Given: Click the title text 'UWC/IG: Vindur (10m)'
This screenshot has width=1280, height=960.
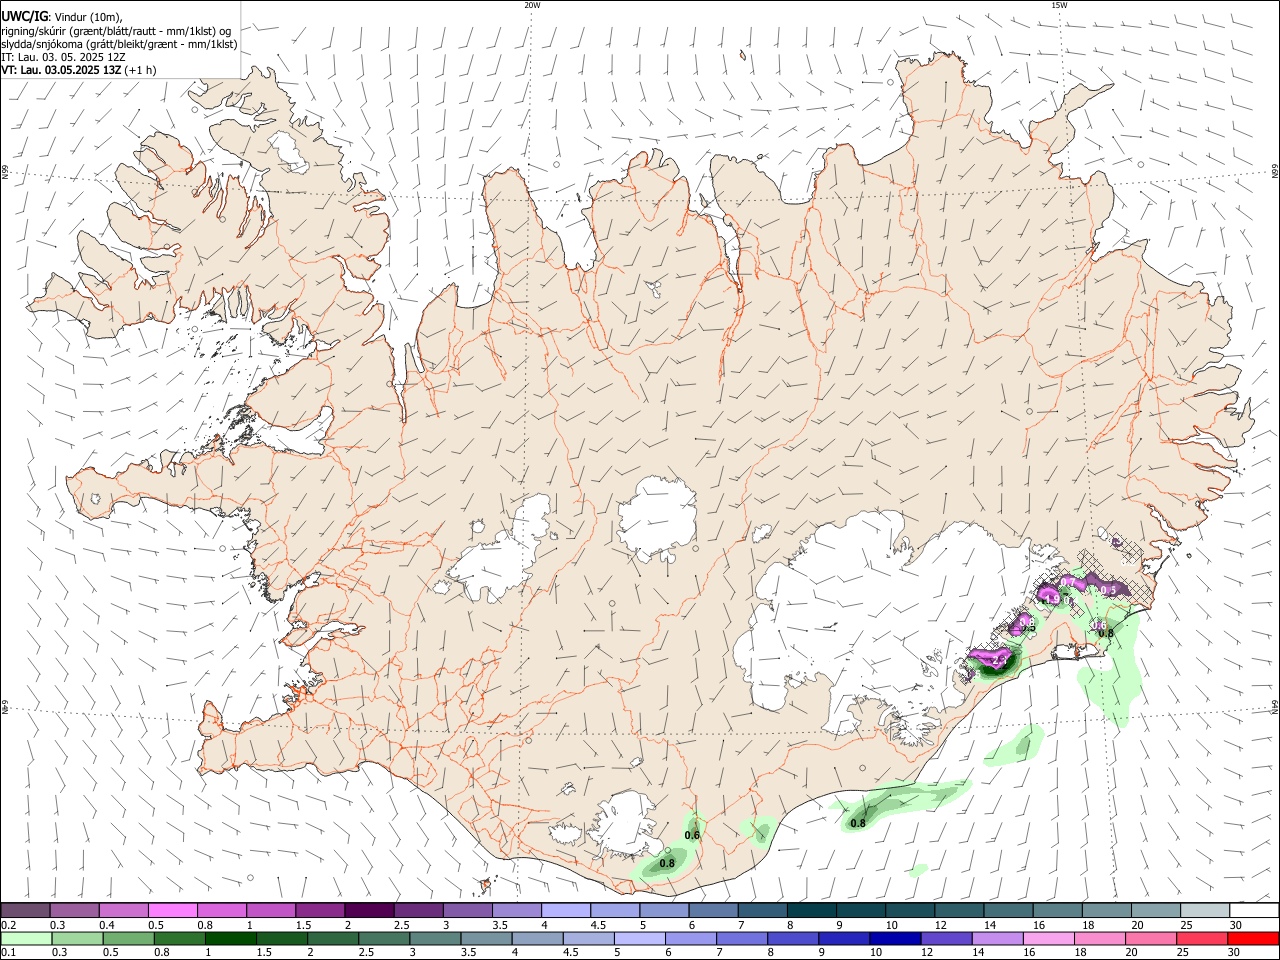Looking at the screenshot, I should click(x=62, y=16).
